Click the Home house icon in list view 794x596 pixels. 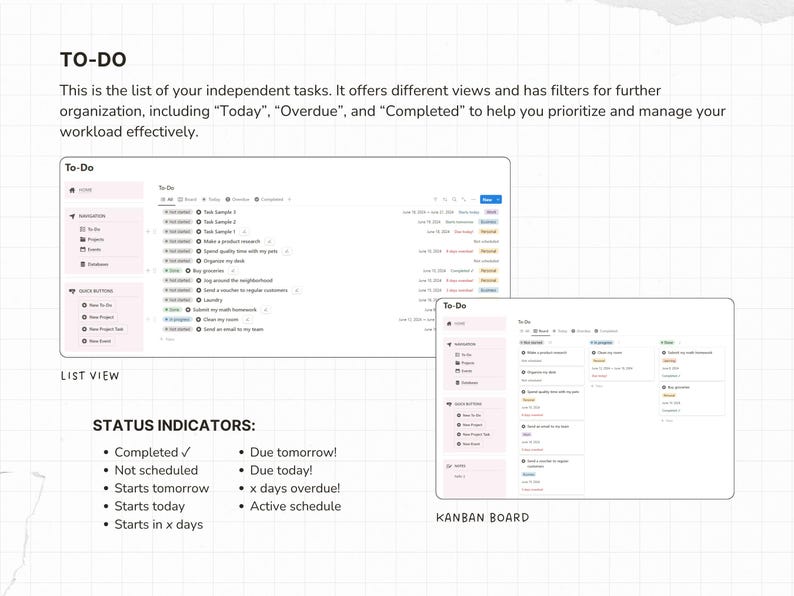72,190
